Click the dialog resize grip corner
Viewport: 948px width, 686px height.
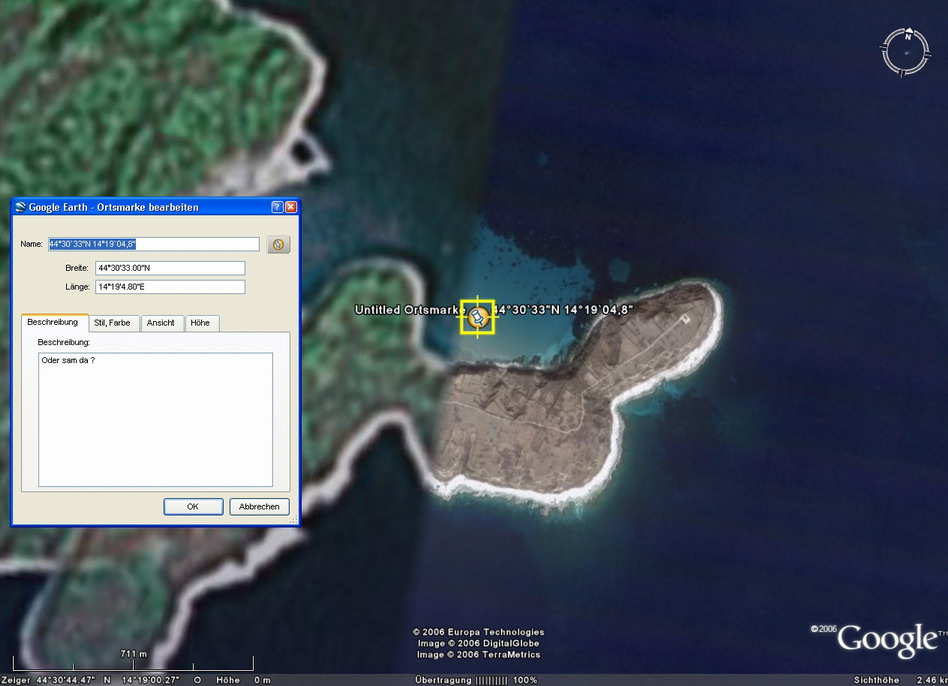pyautogui.click(x=294, y=520)
